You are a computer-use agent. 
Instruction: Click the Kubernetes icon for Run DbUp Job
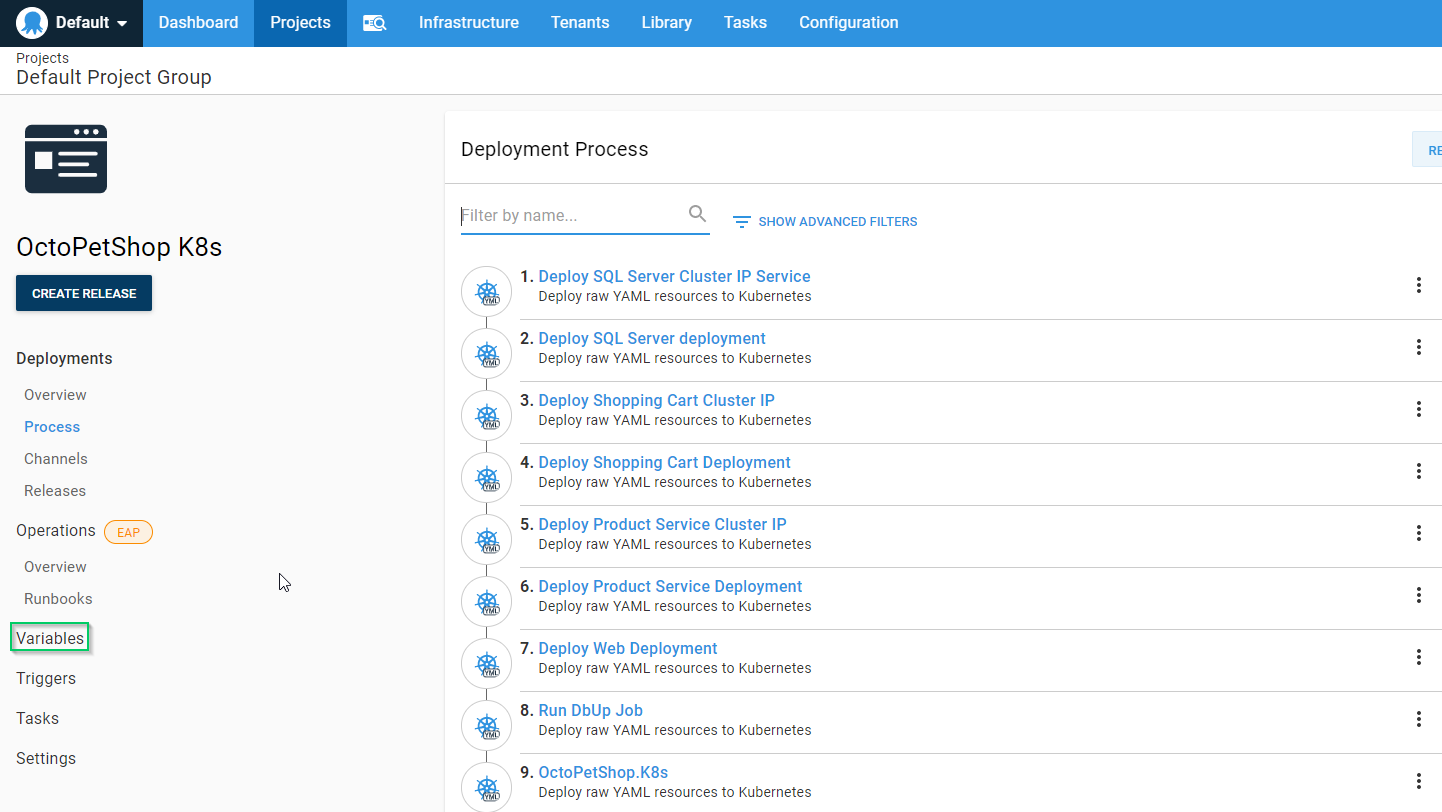tap(487, 726)
